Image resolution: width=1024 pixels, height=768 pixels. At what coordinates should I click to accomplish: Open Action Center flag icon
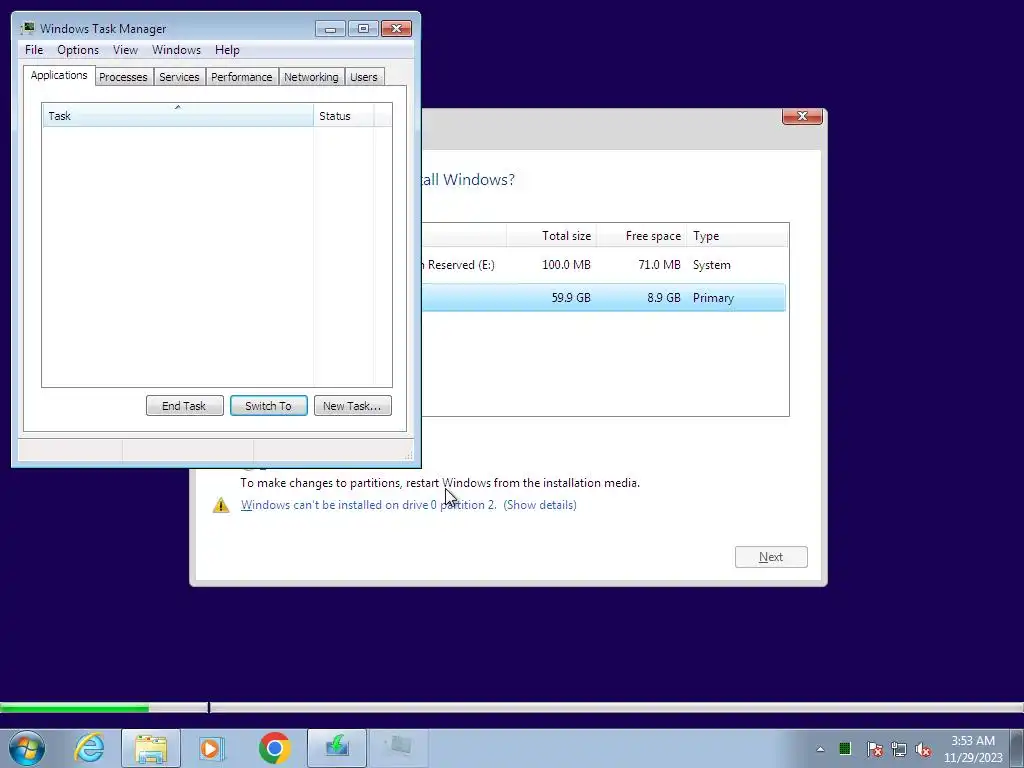coord(874,749)
